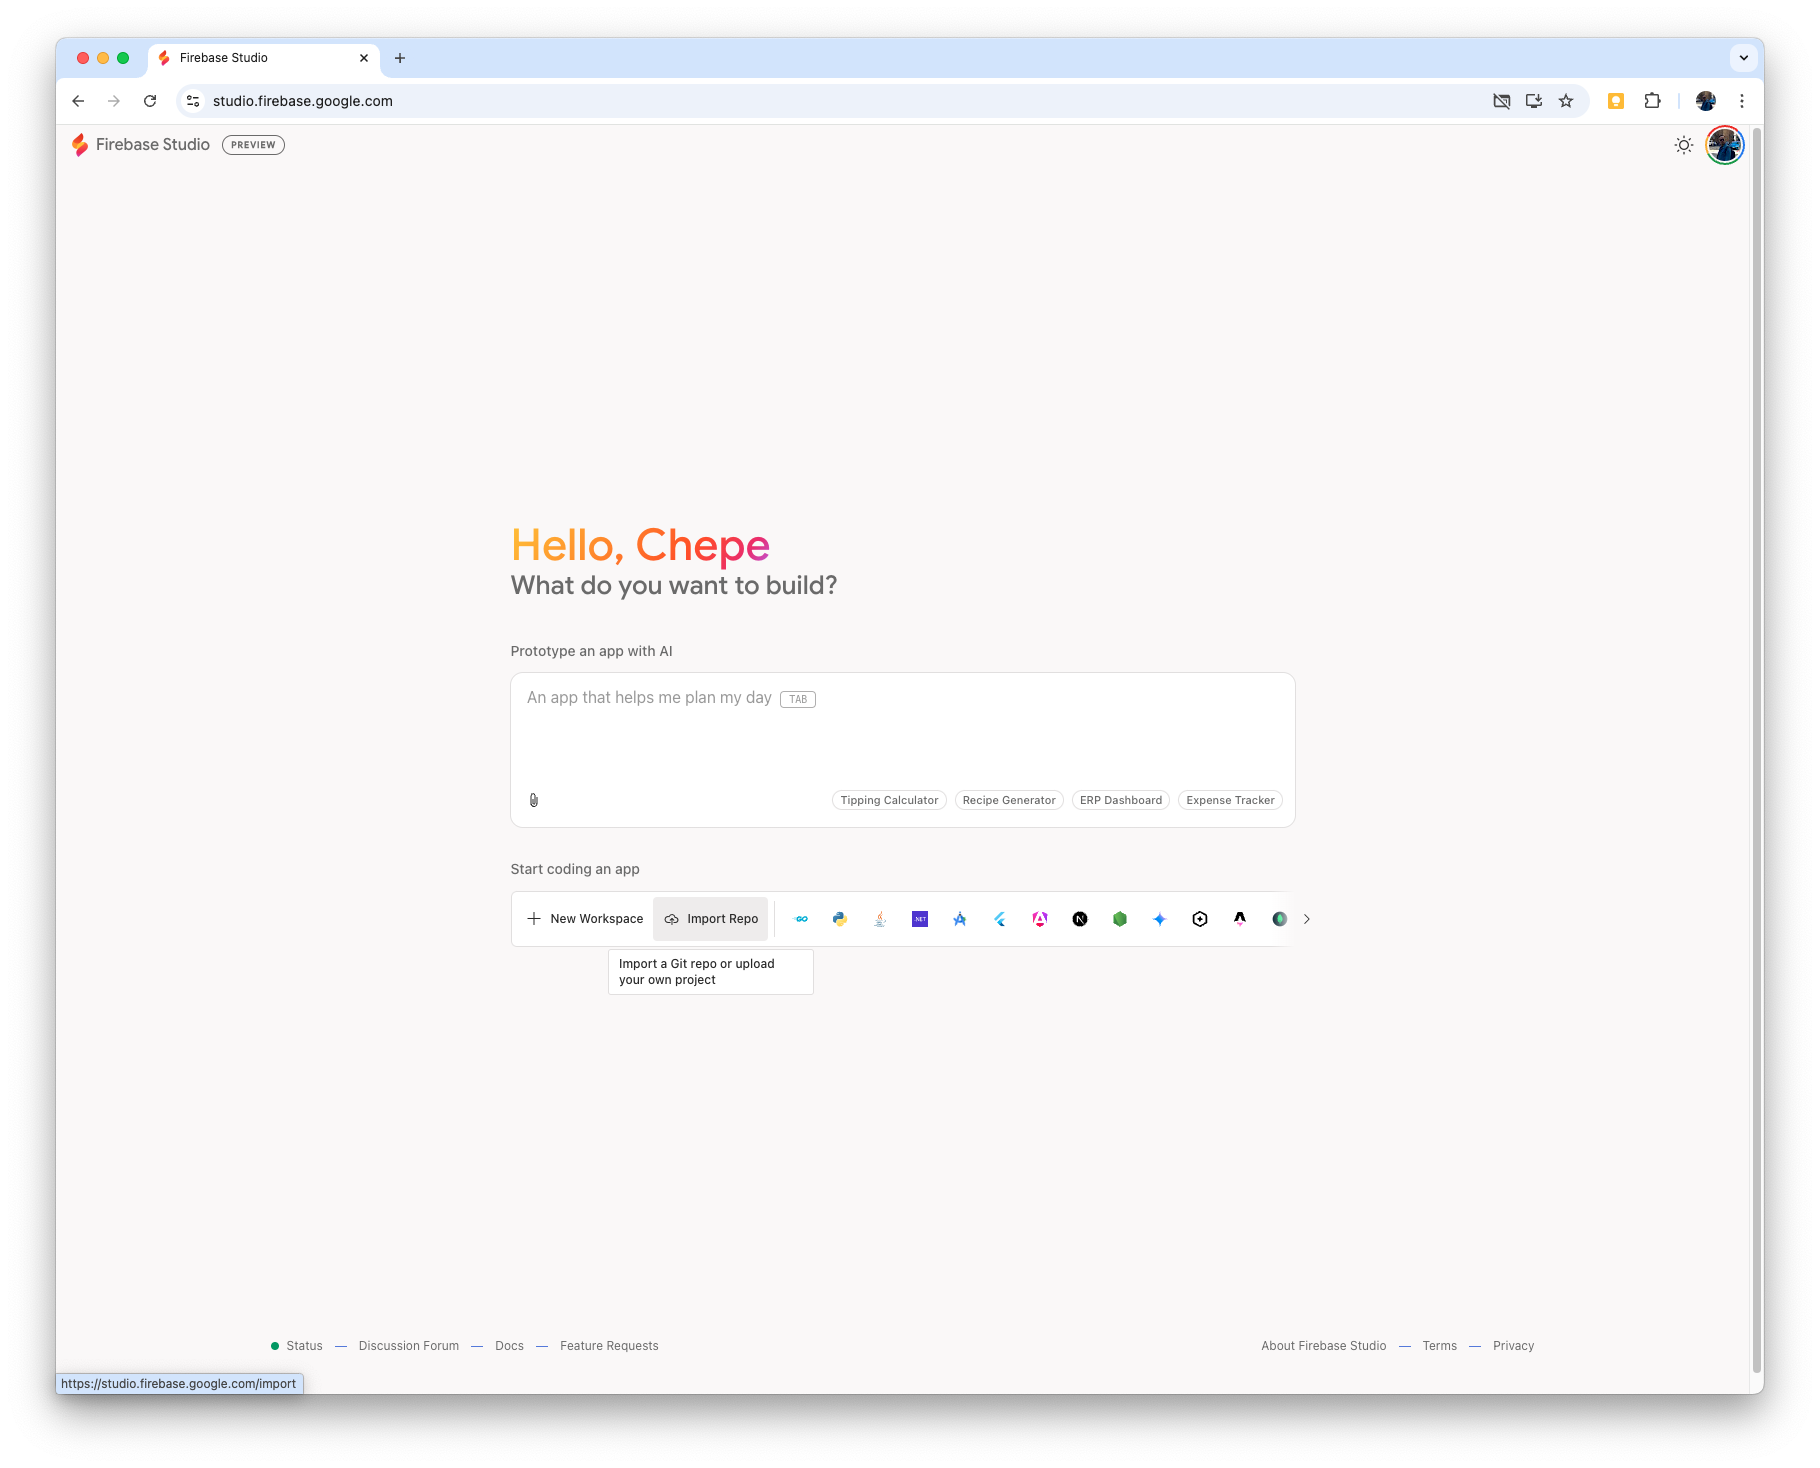The height and width of the screenshot is (1468, 1820).
Task: Use the Recipe Generator suggestion chip
Action: [1009, 800]
